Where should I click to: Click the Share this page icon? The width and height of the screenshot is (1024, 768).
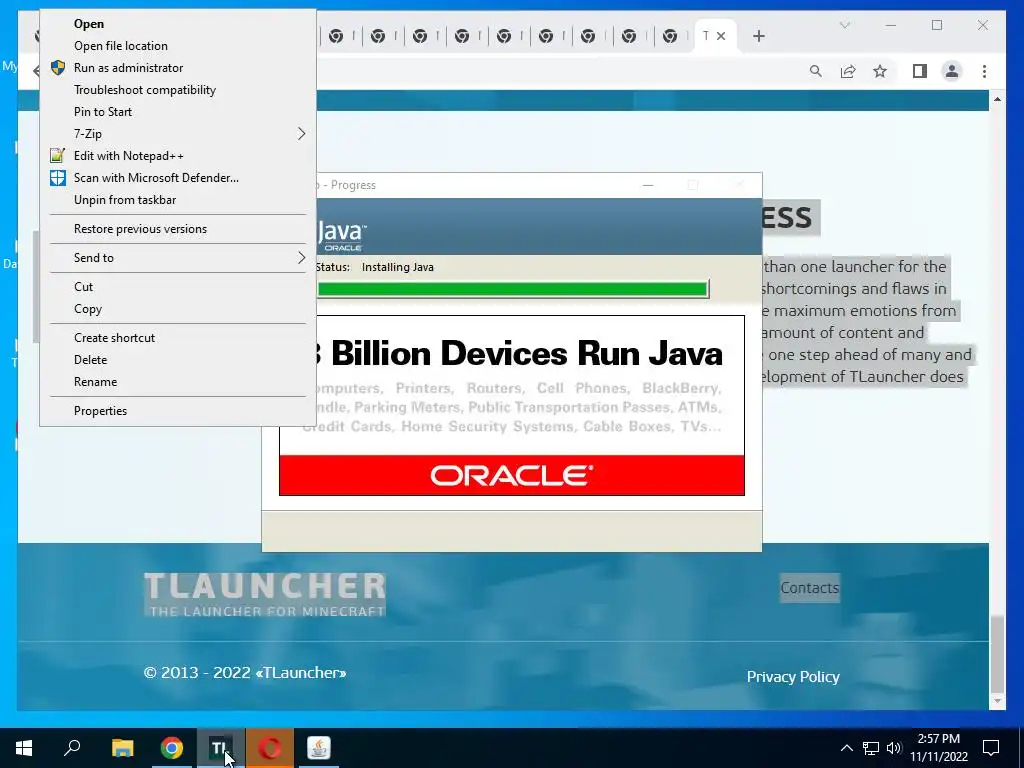point(848,71)
